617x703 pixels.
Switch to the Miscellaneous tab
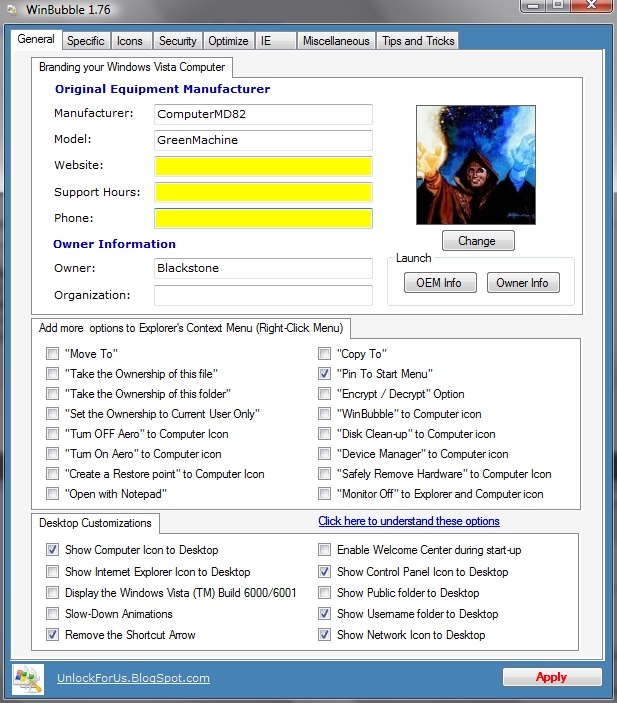[336, 41]
